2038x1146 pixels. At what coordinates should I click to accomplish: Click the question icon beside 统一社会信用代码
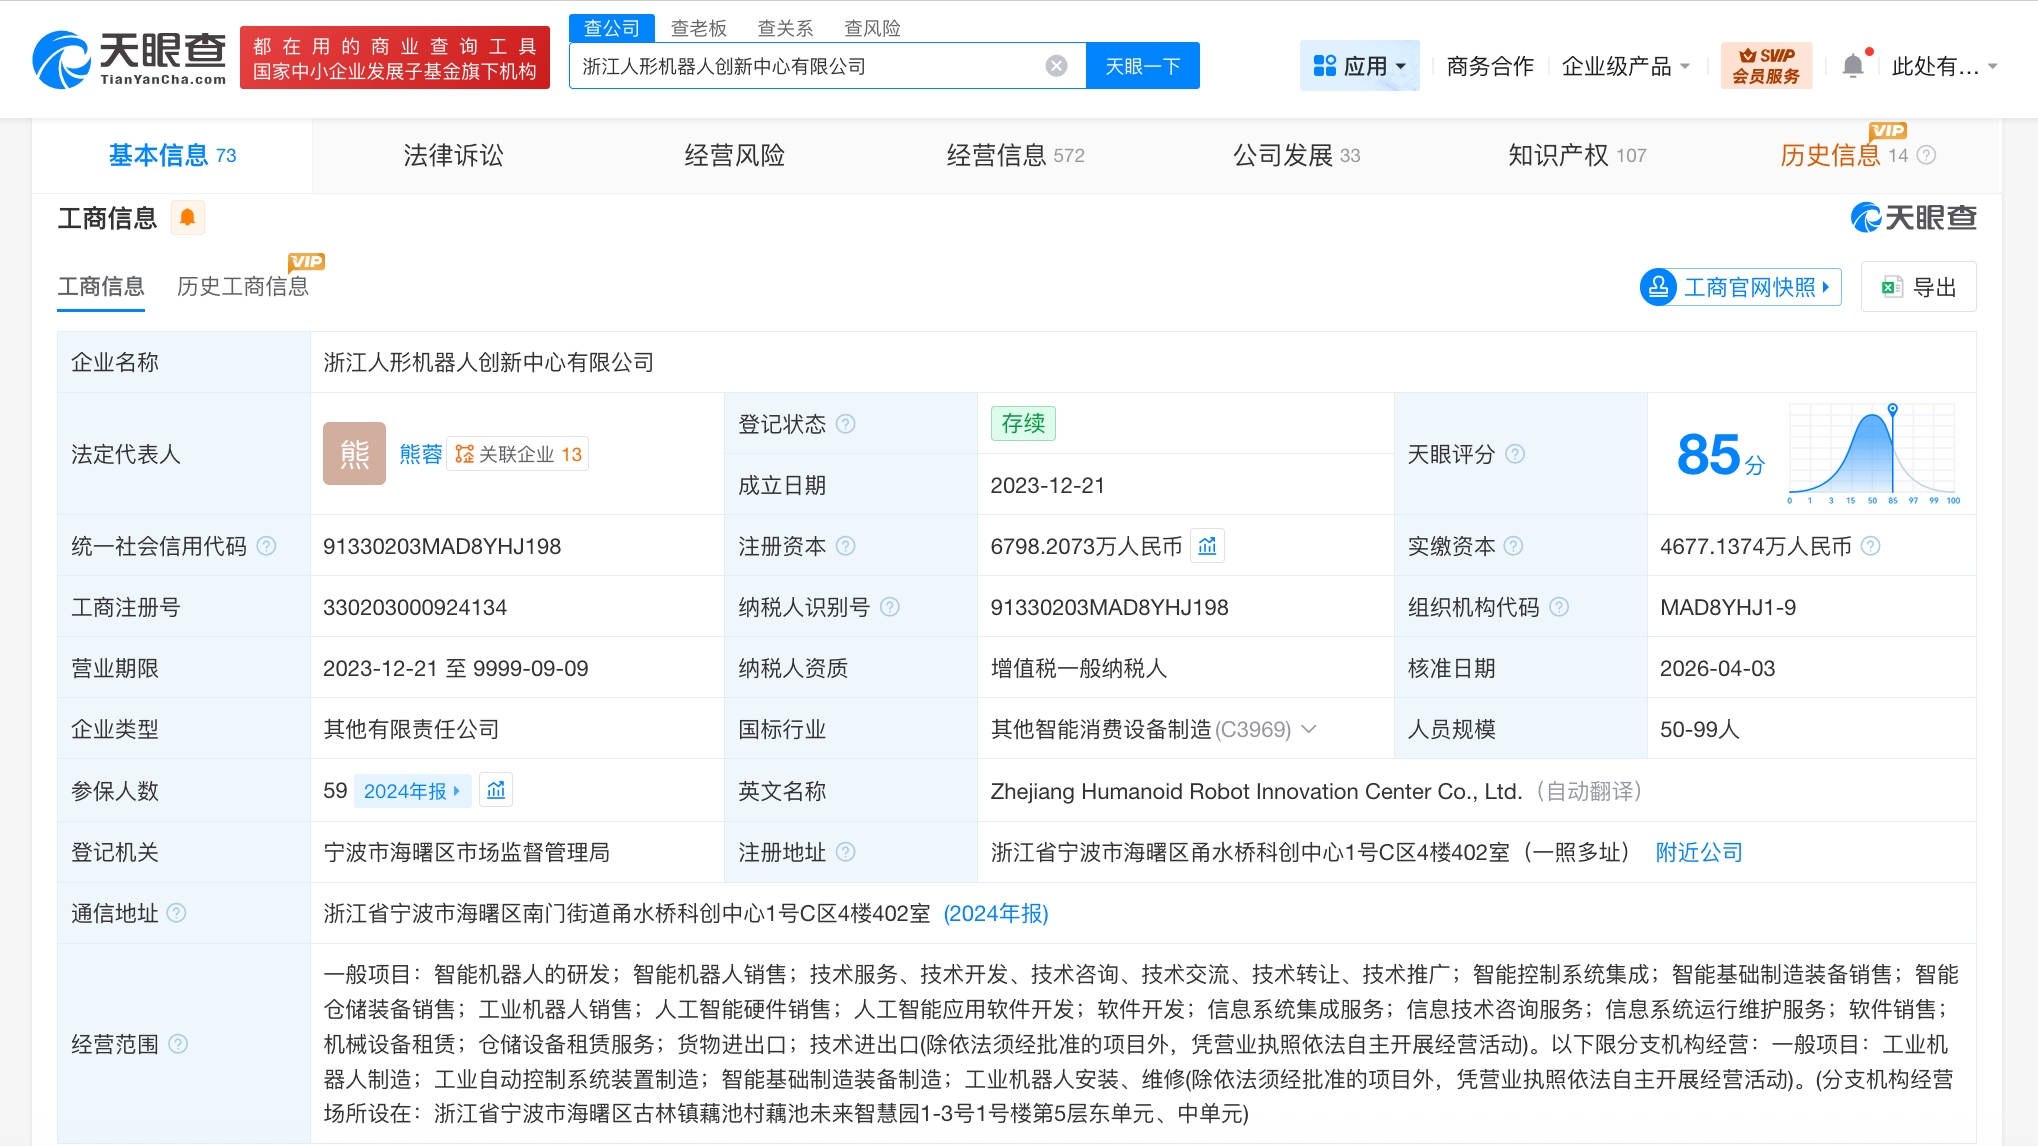pos(267,546)
